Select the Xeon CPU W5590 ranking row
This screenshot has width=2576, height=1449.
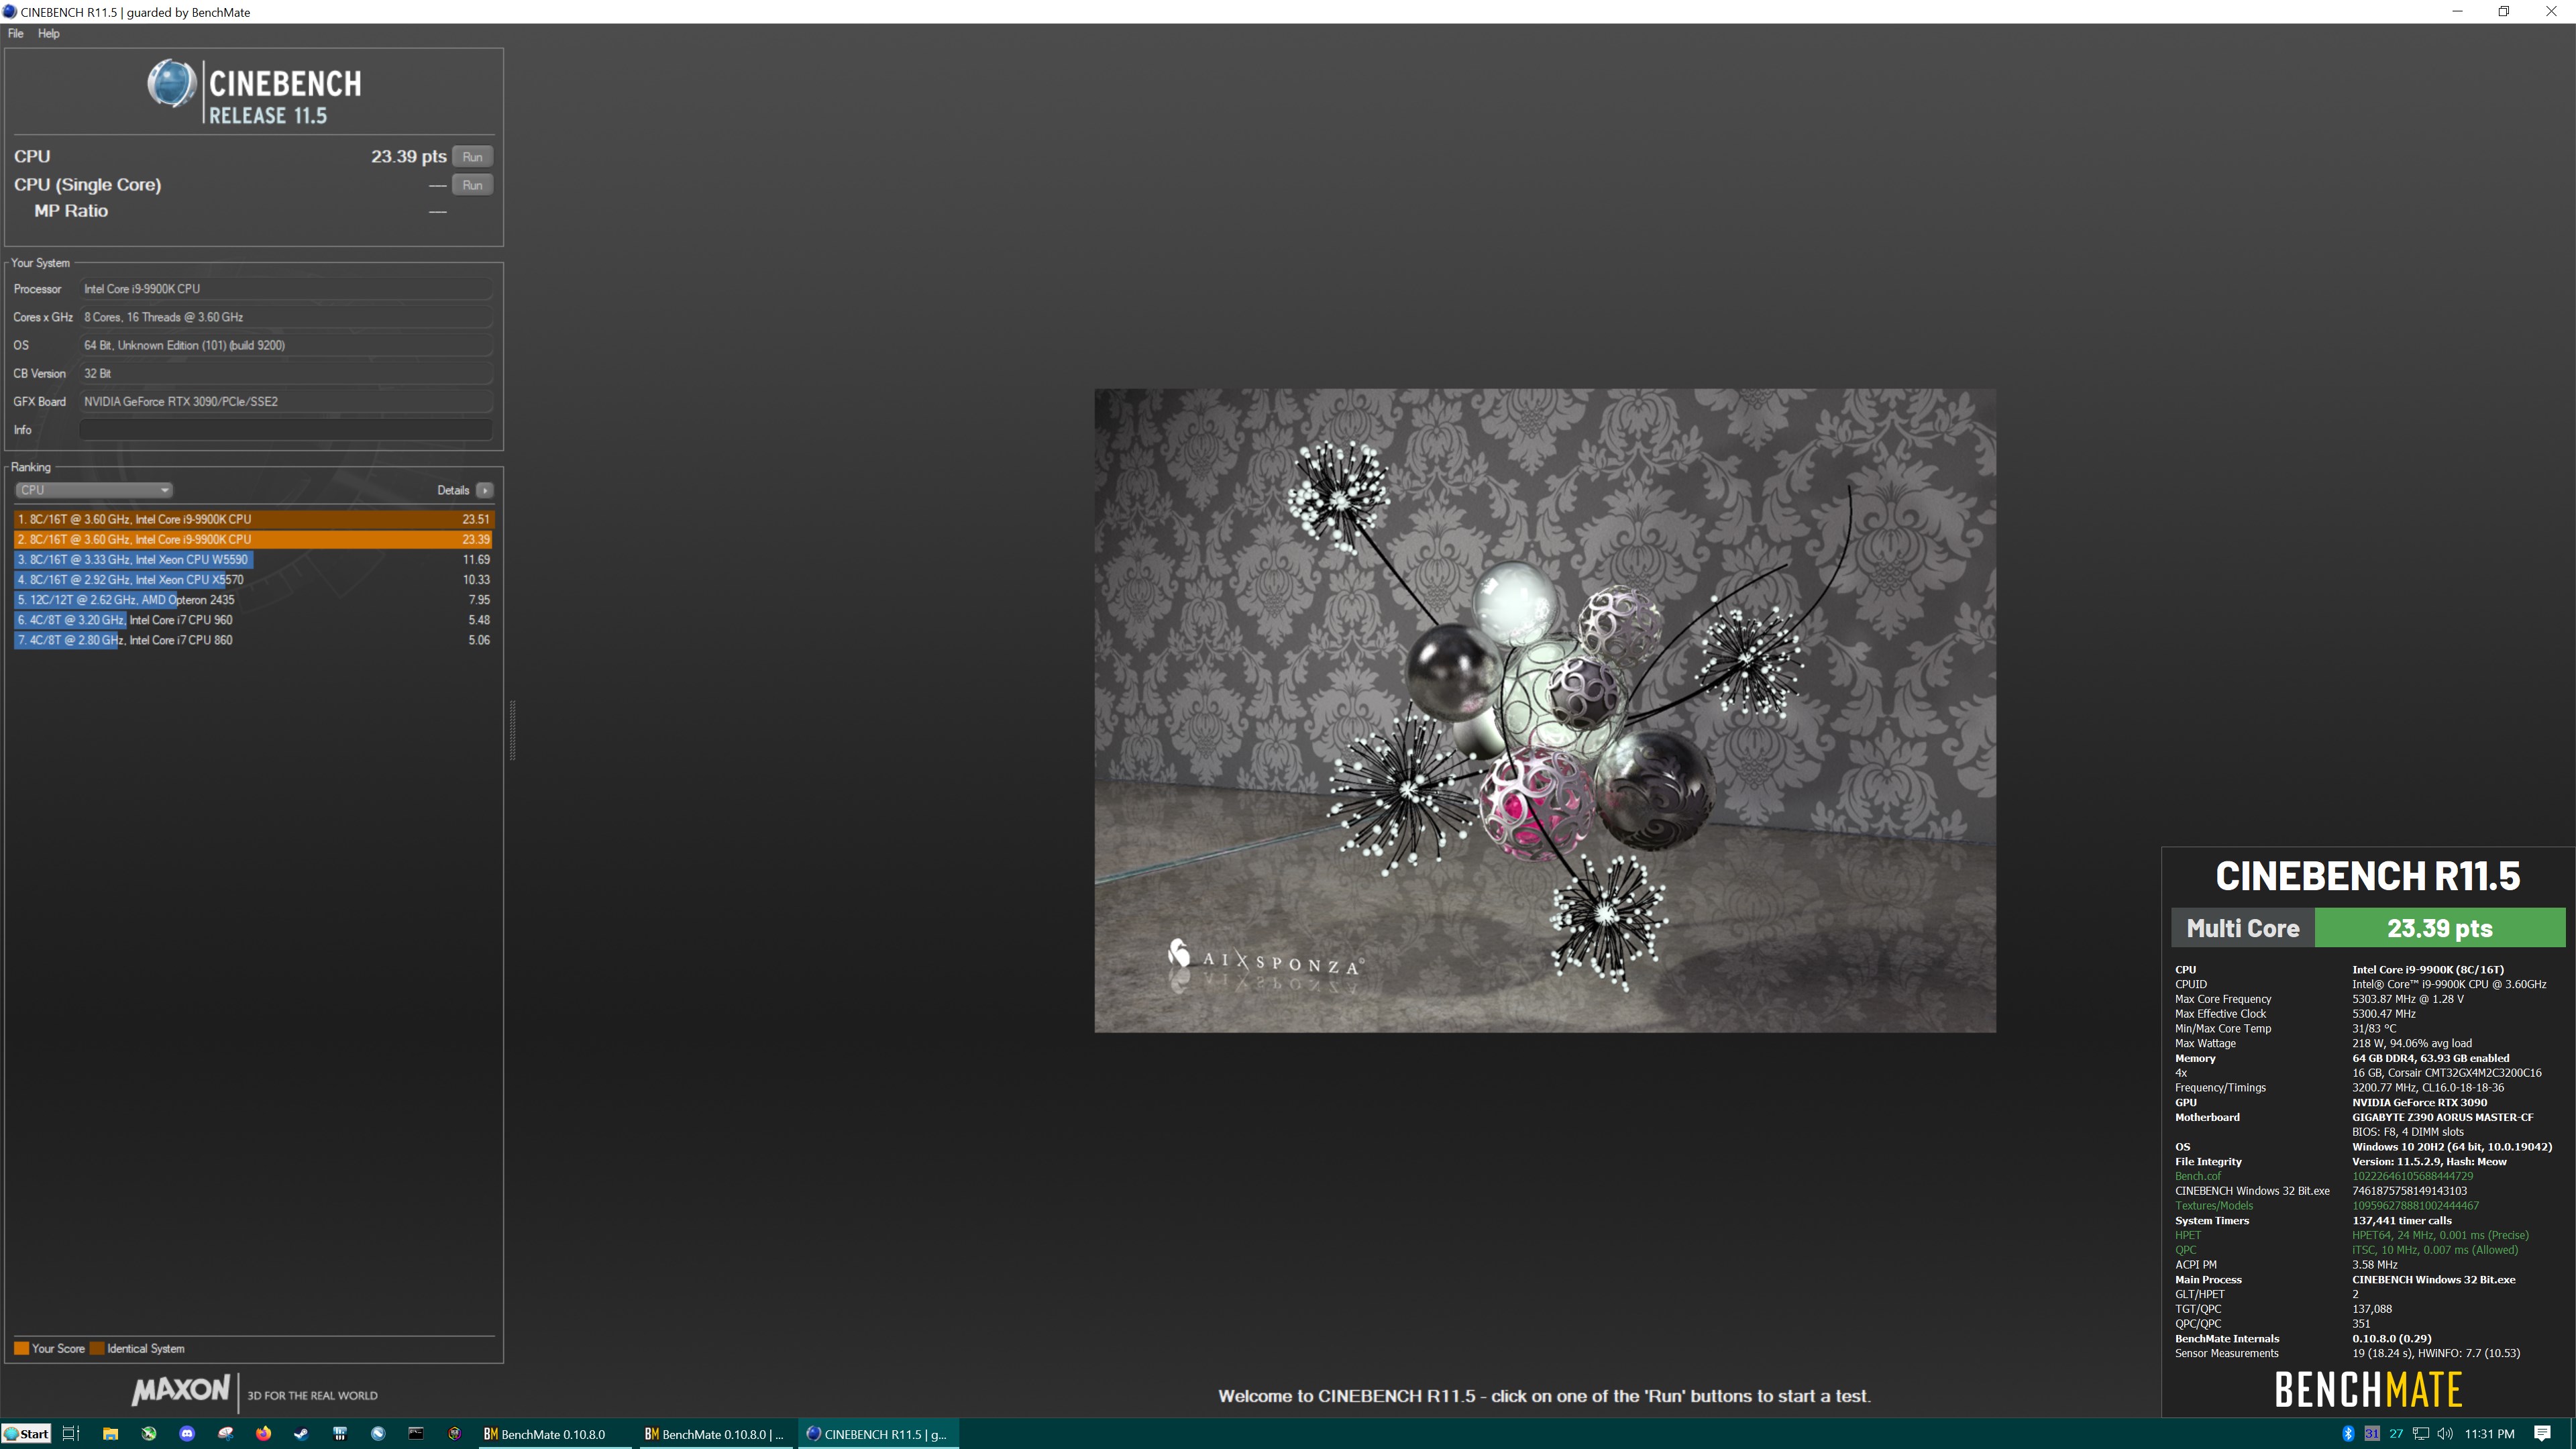[254, 560]
